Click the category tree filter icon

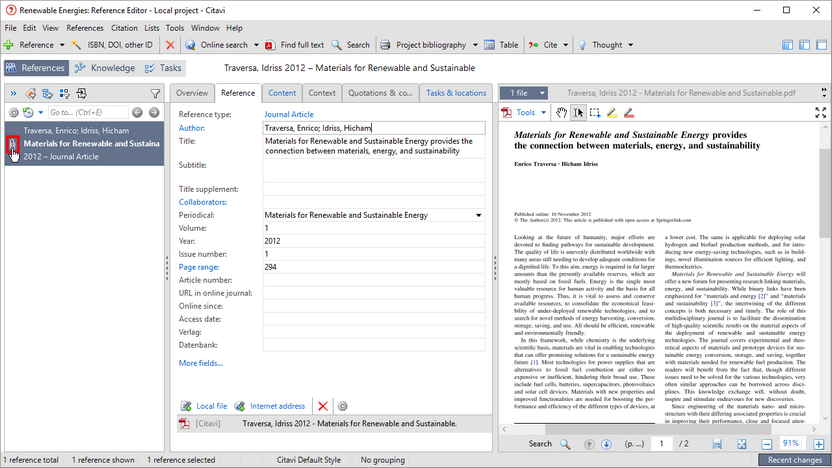click(48, 94)
